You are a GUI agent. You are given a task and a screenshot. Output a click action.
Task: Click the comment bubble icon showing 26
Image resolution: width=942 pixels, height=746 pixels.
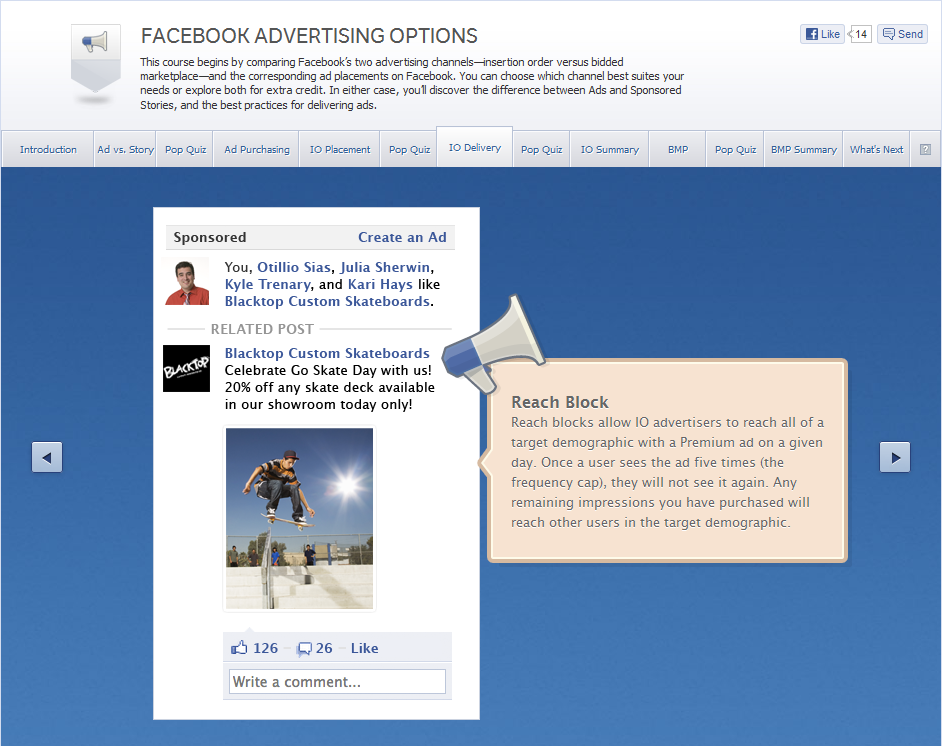pos(305,649)
